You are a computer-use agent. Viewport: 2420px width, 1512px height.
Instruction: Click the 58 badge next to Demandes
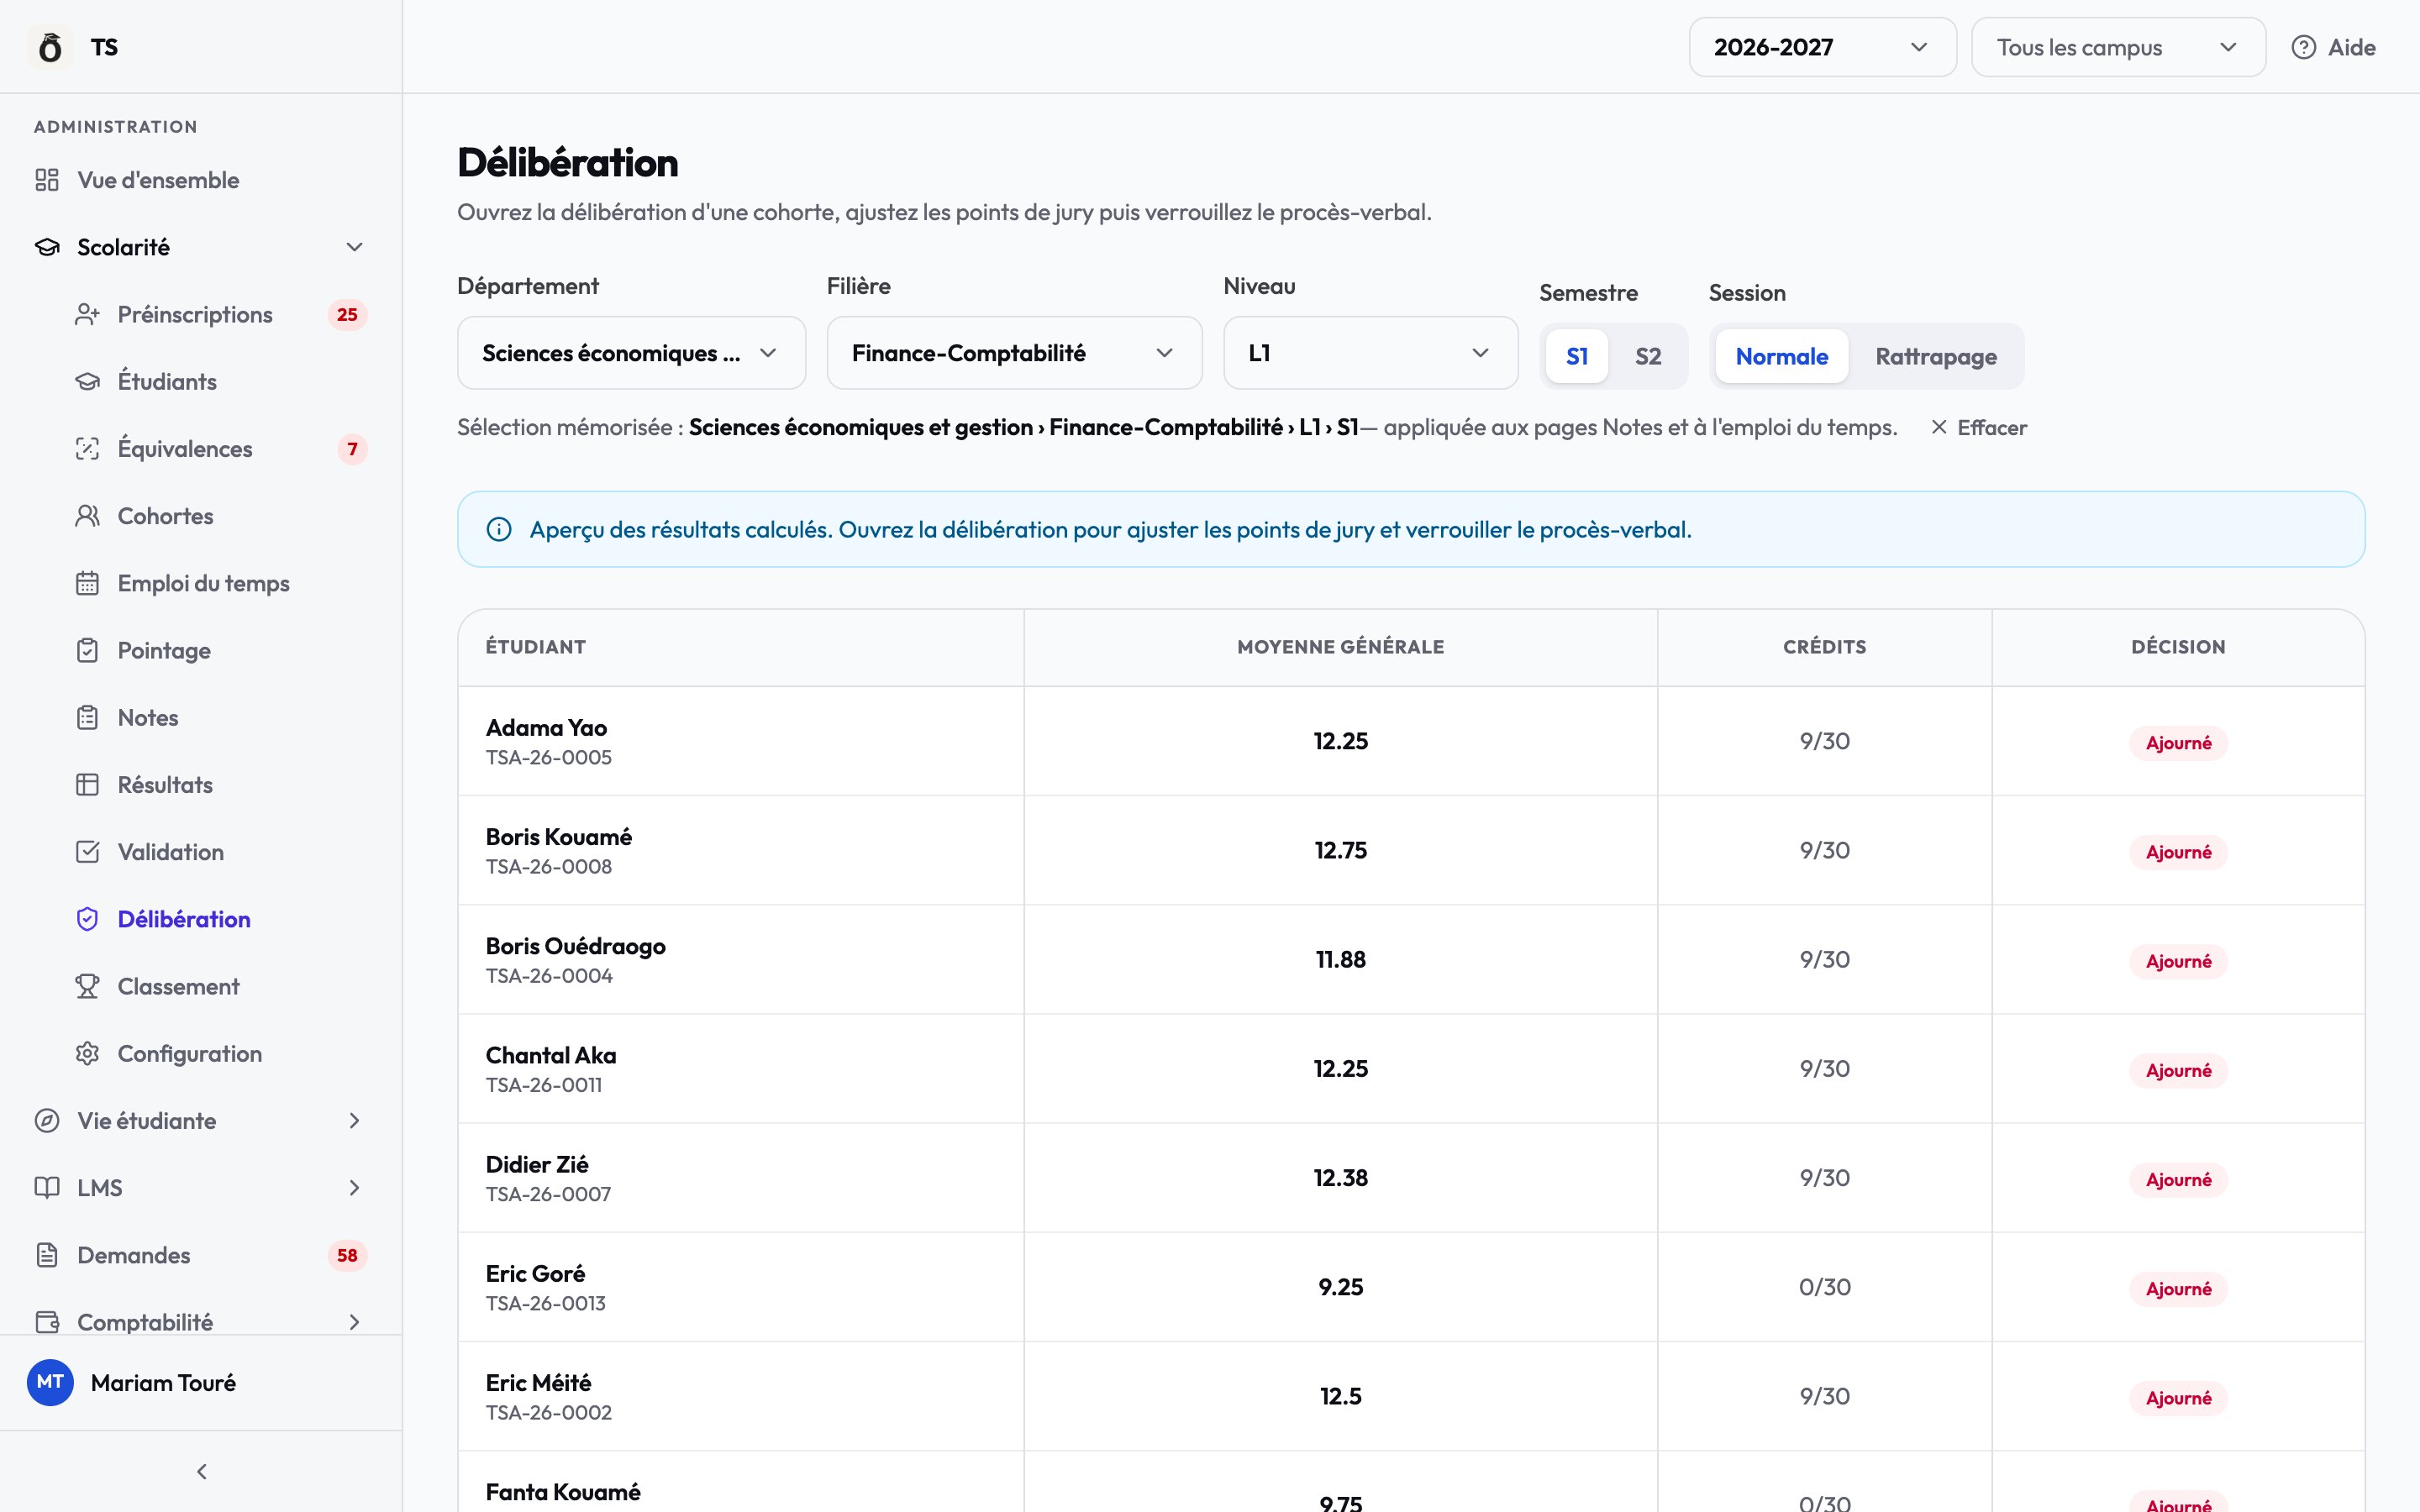pyautogui.click(x=347, y=1255)
